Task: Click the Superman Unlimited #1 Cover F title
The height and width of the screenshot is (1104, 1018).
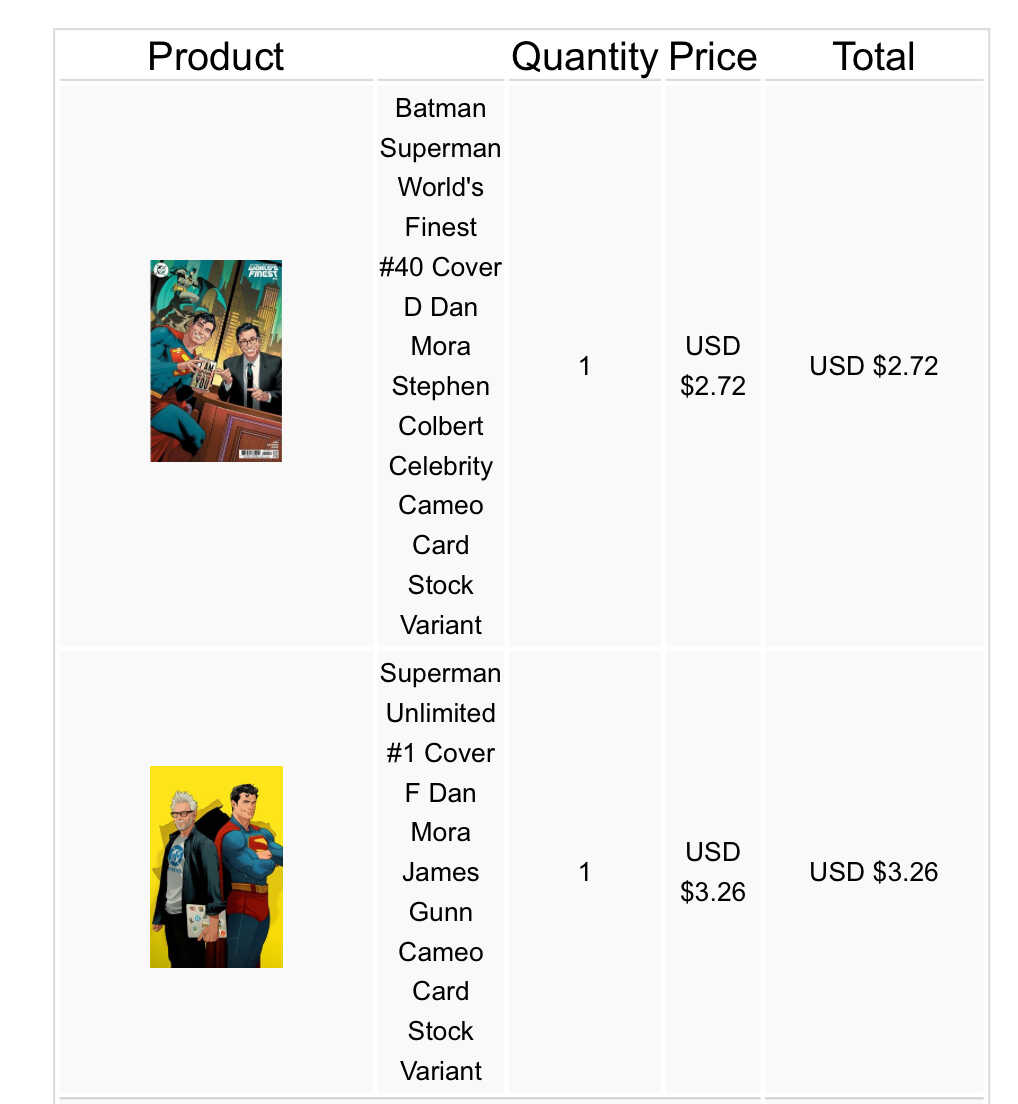Action: point(441,872)
